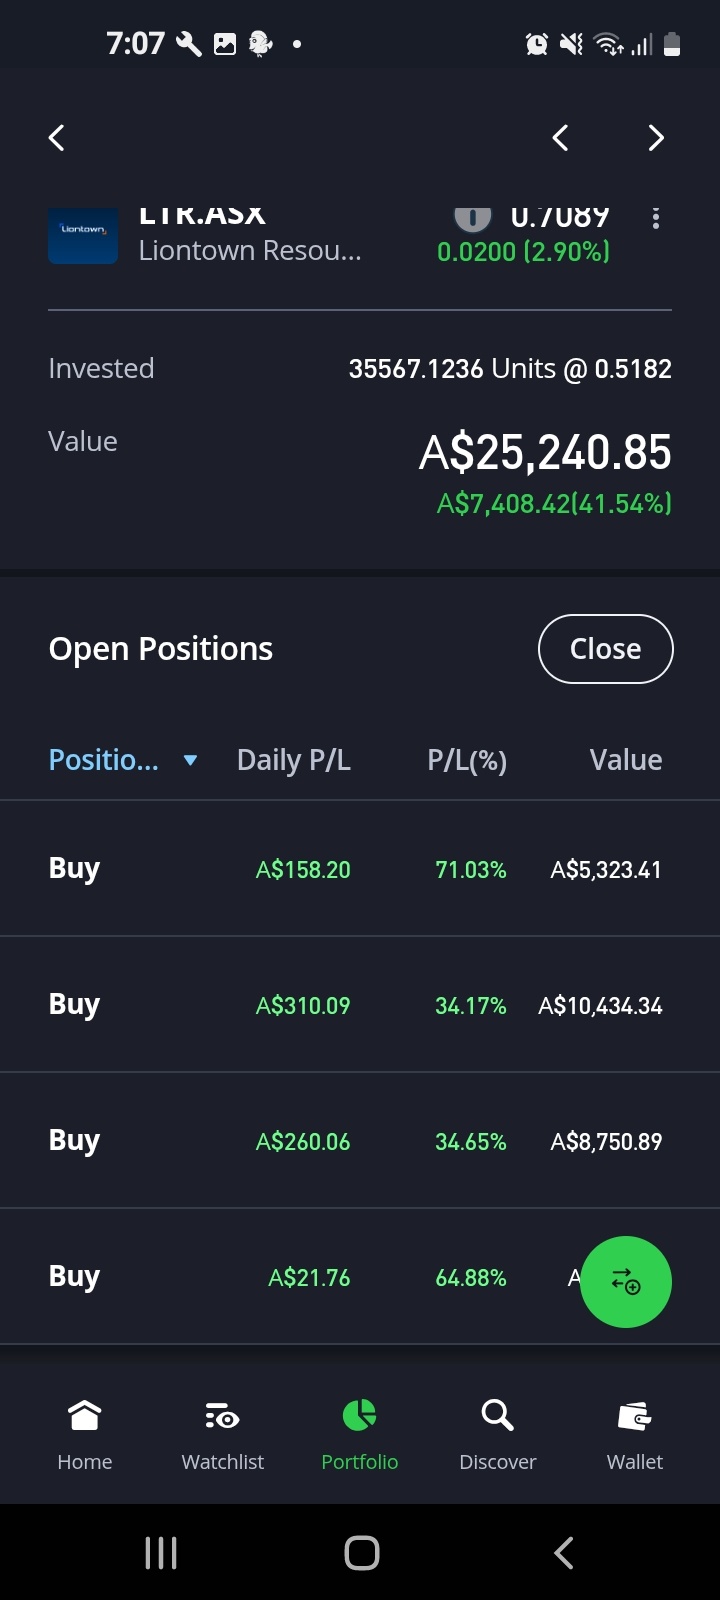The height and width of the screenshot is (1600, 720).
Task: Tap the Liontown Resources logo thumbnail
Action: point(83,236)
